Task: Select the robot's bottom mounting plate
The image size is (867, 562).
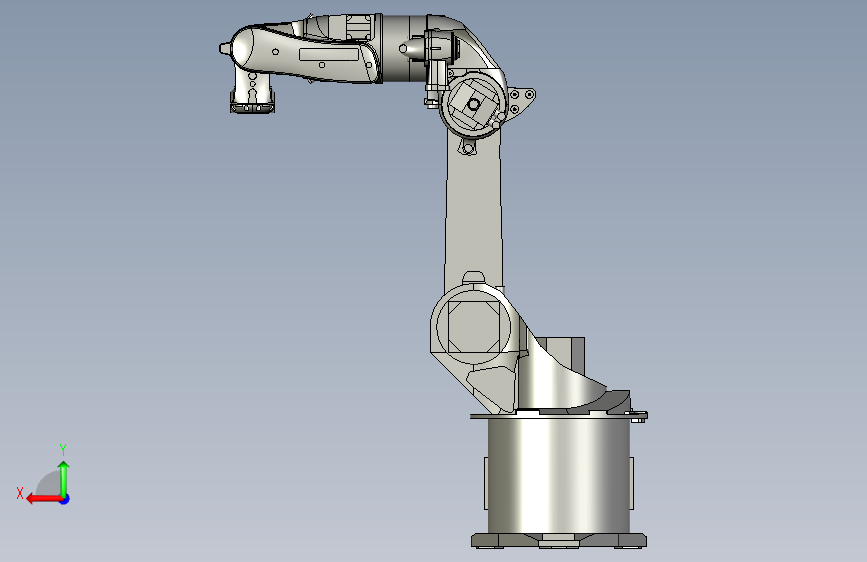Action: pos(558,540)
